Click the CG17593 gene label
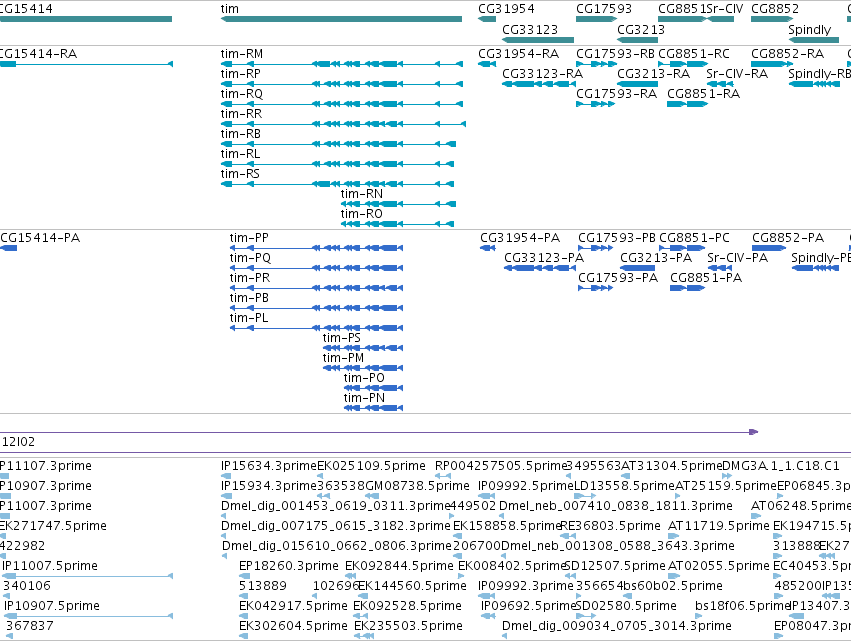The width and height of the screenshot is (851, 641). click(x=604, y=9)
